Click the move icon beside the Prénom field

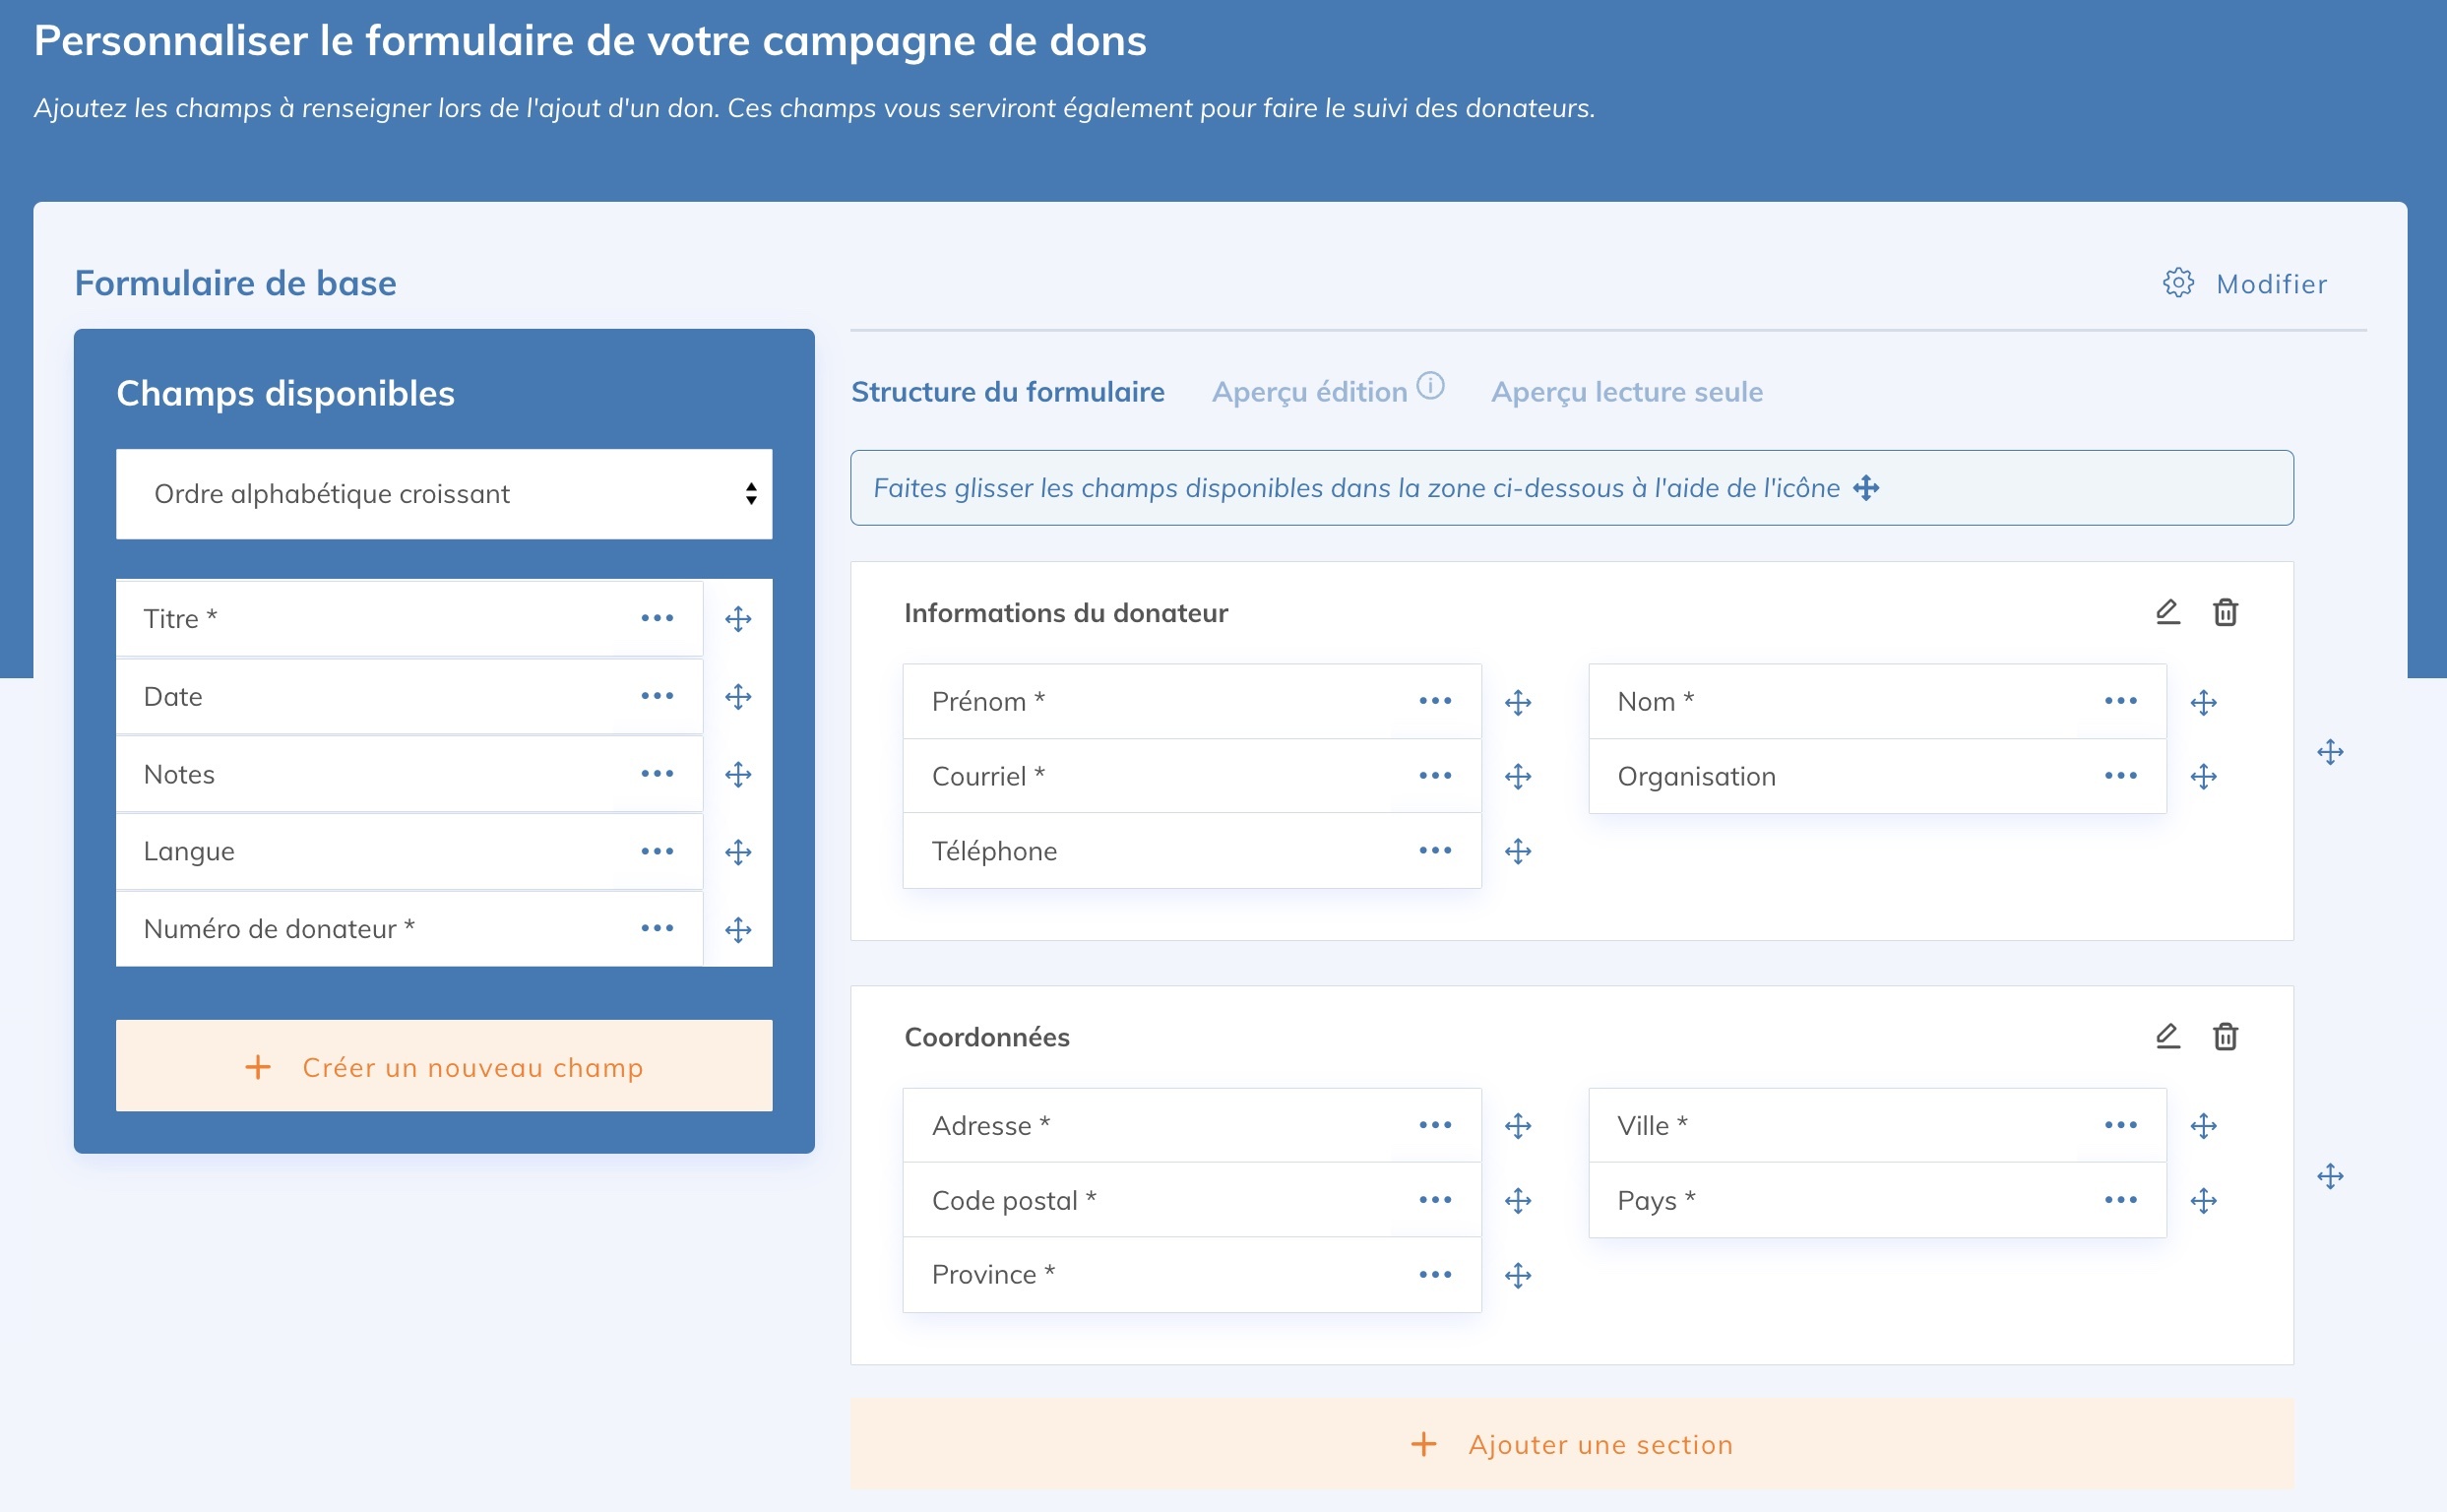point(1517,701)
